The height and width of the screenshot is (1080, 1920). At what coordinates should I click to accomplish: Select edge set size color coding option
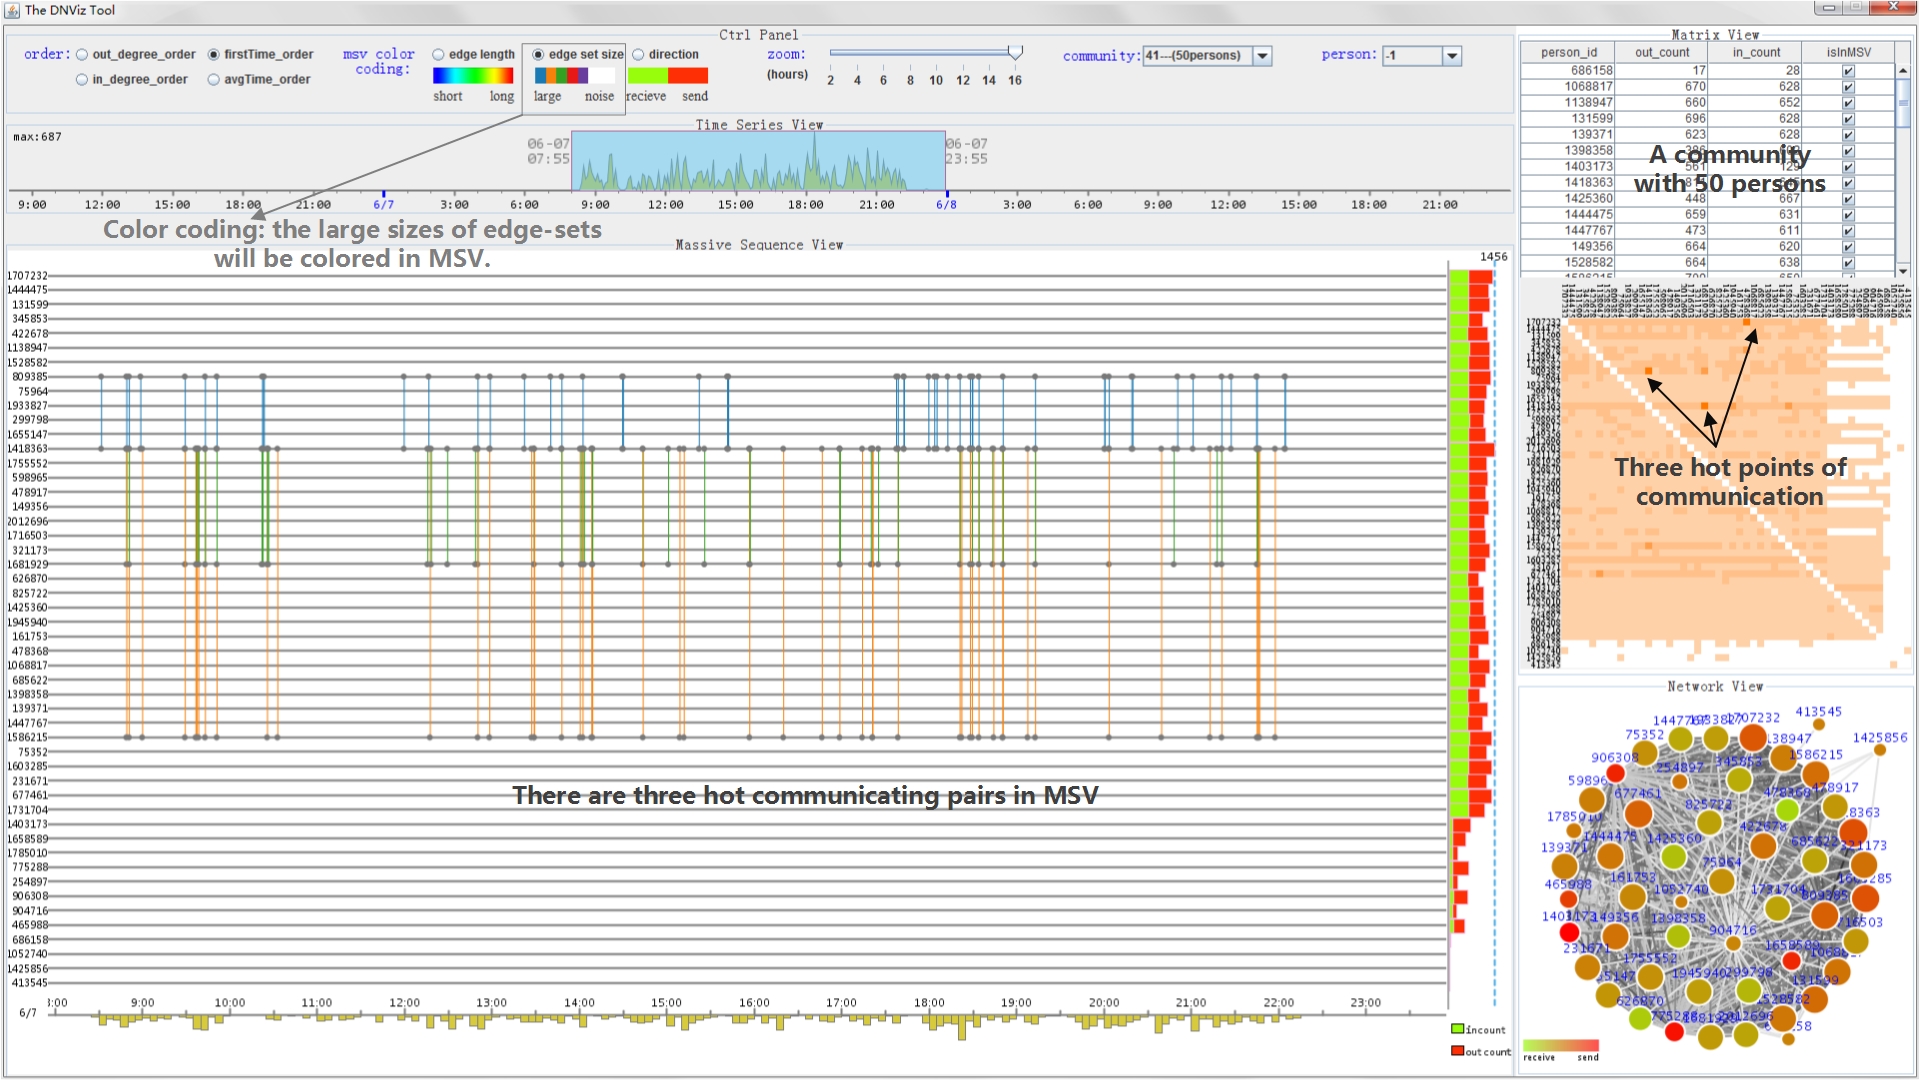(x=538, y=55)
